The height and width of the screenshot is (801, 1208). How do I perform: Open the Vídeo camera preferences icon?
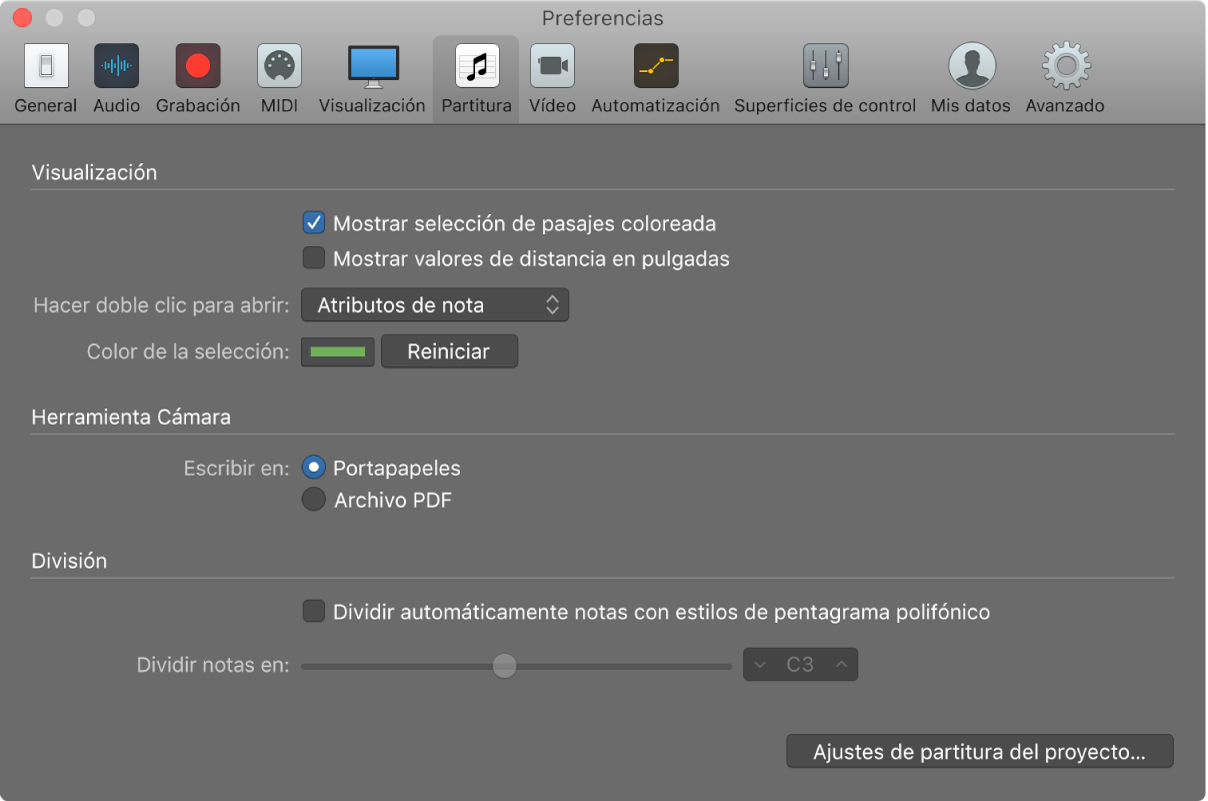[552, 67]
